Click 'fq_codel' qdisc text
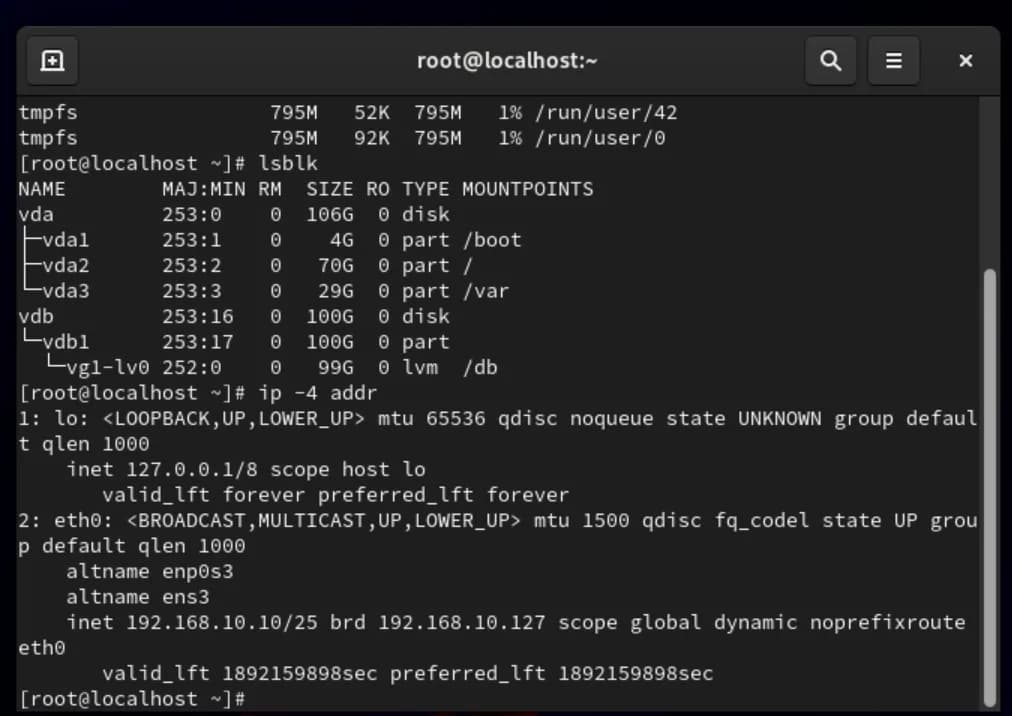 click(x=762, y=520)
